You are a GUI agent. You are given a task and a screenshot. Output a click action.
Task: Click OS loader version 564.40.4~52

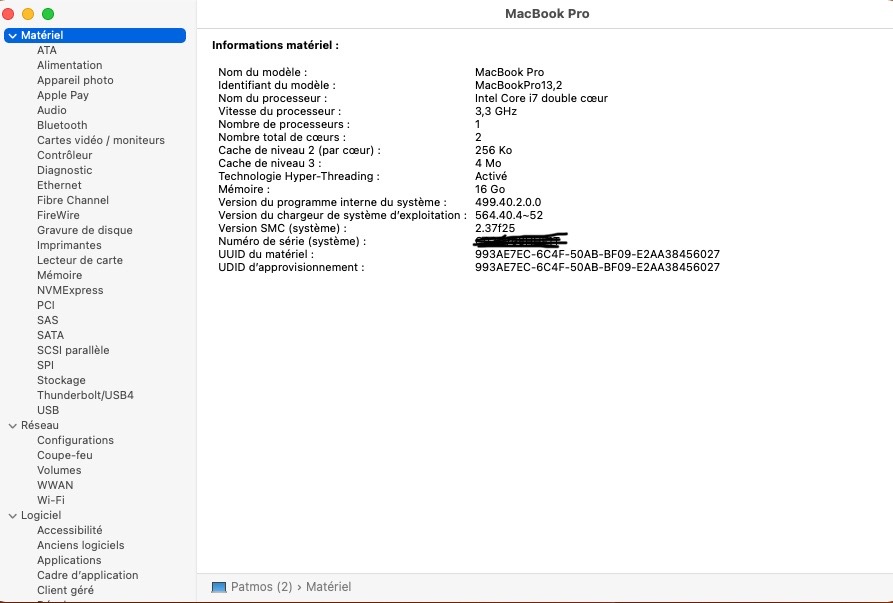pyautogui.click(x=509, y=215)
